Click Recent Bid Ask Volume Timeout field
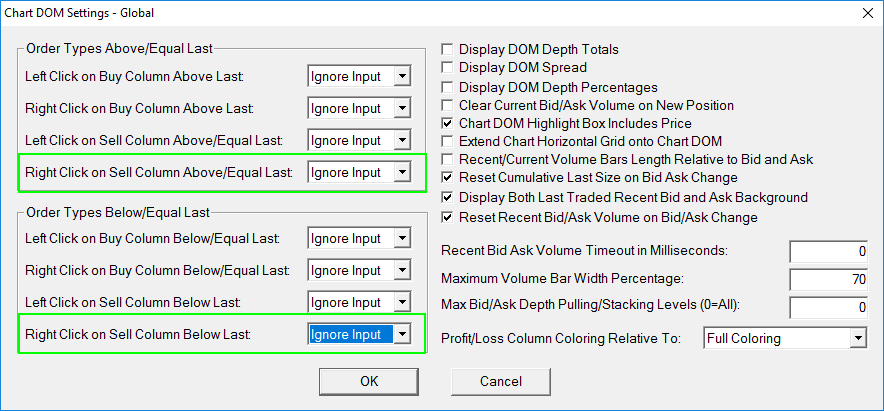The width and height of the screenshot is (884, 411). point(829,251)
